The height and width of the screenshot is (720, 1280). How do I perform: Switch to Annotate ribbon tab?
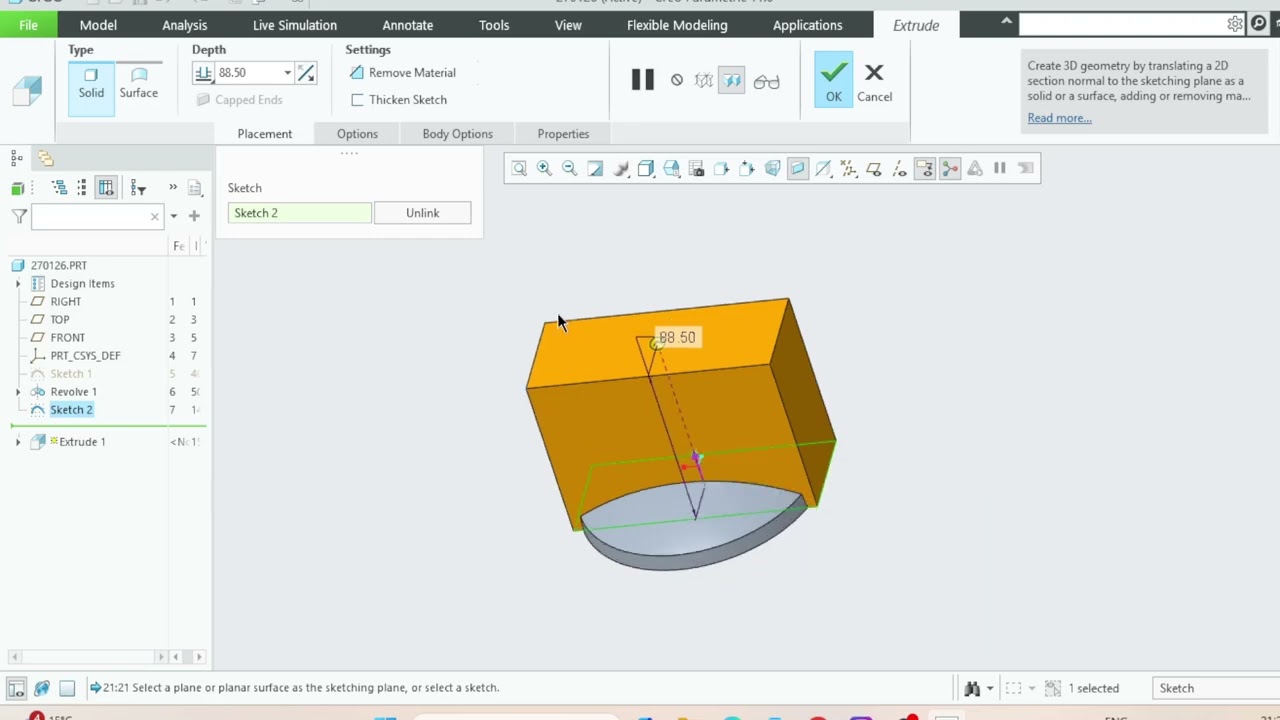point(408,25)
